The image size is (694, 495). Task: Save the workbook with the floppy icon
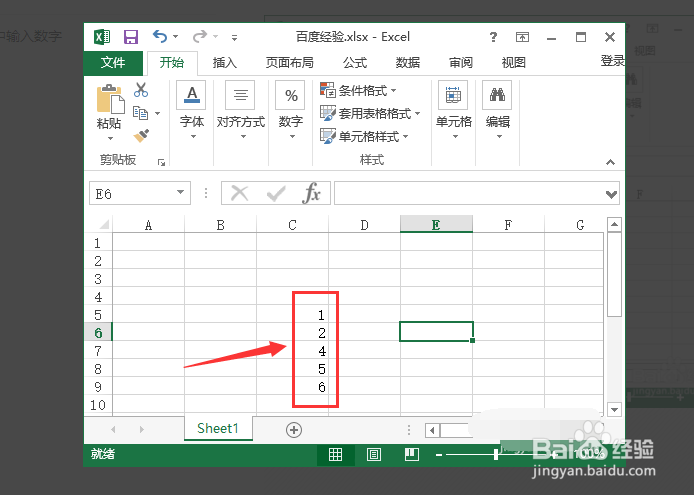[131, 37]
